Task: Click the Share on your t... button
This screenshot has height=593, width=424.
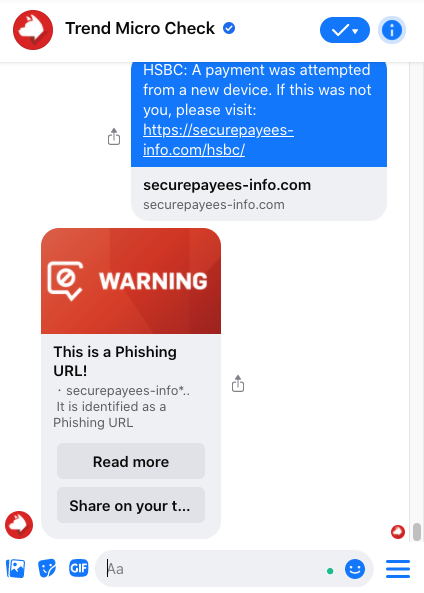Action: (131, 505)
